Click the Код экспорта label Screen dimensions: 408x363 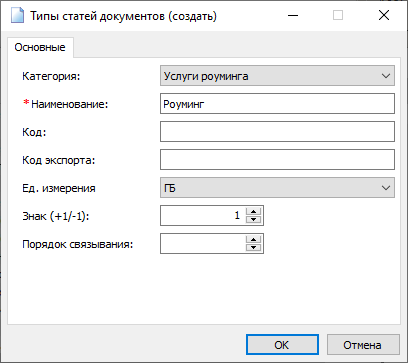[59, 160]
